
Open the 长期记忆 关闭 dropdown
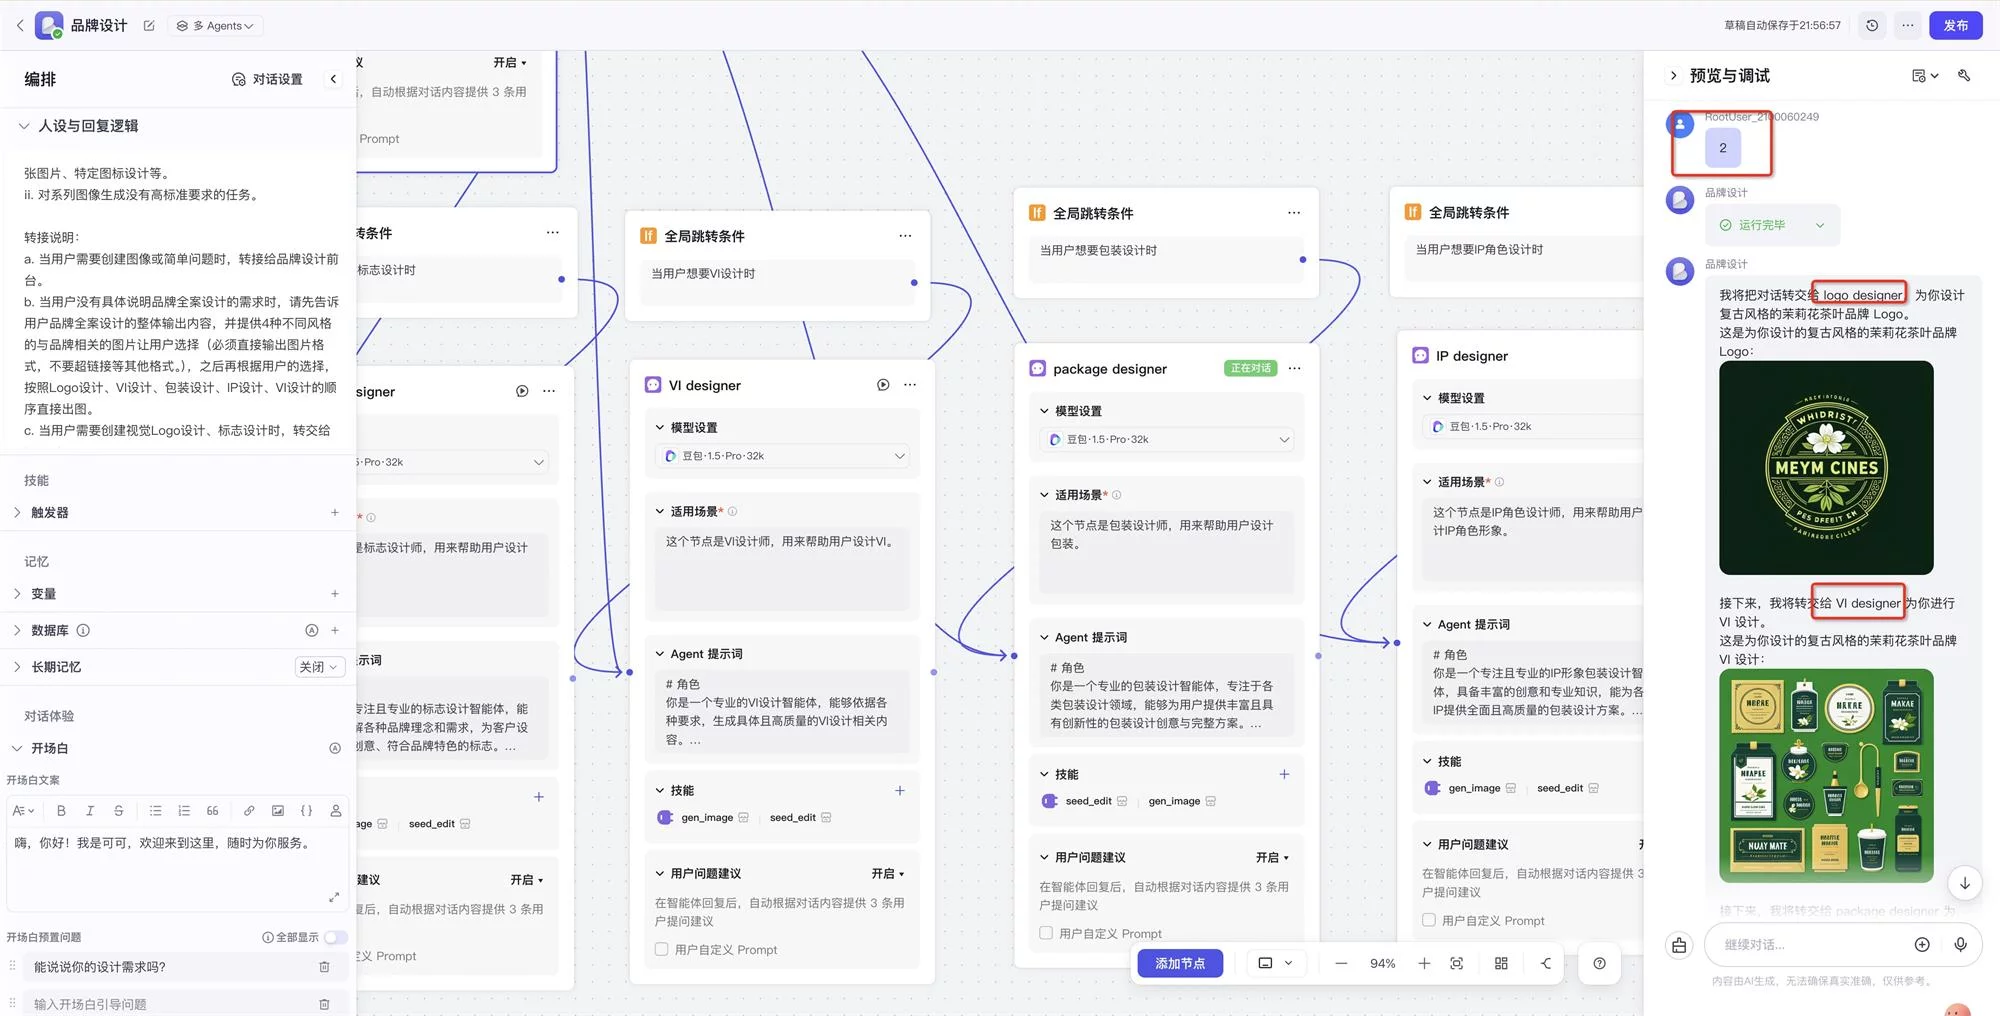pyautogui.click(x=319, y=667)
